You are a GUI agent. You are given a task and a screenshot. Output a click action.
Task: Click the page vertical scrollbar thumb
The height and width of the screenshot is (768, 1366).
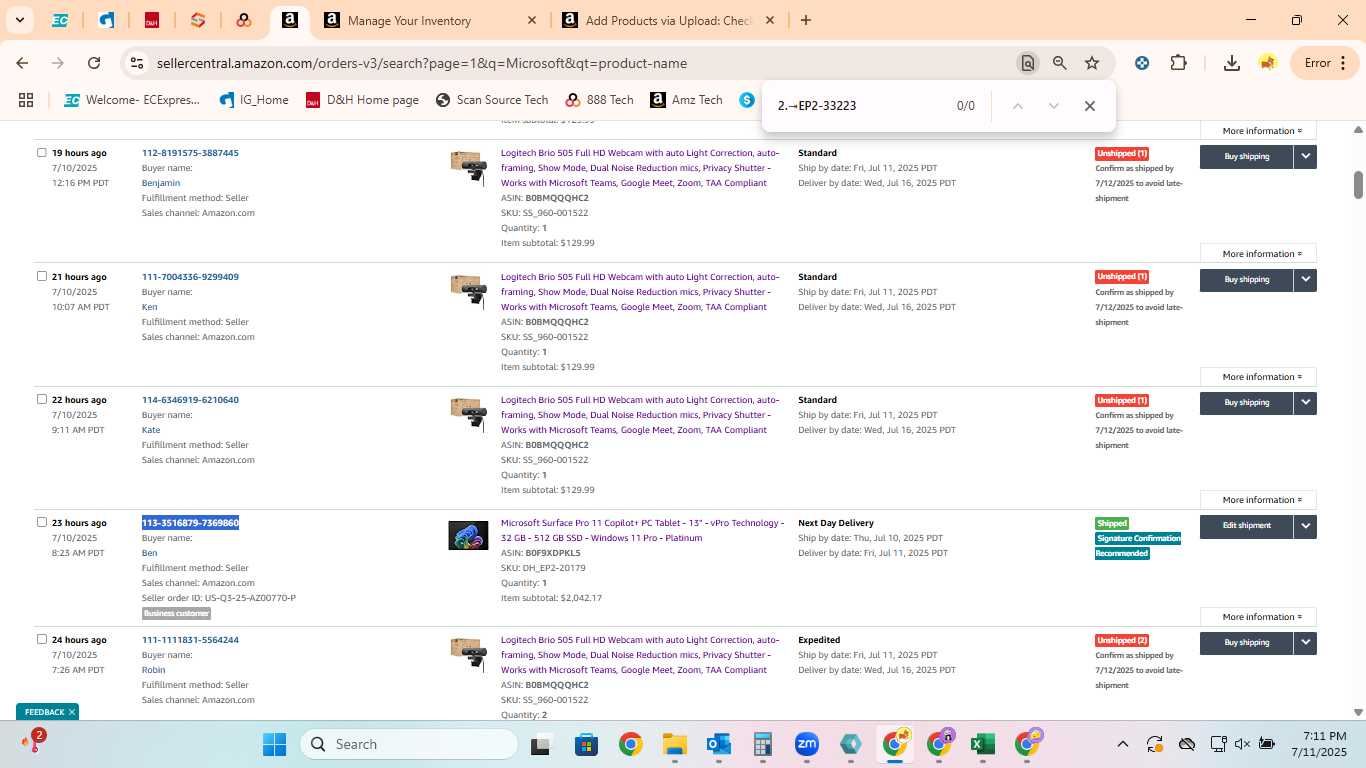click(1358, 184)
